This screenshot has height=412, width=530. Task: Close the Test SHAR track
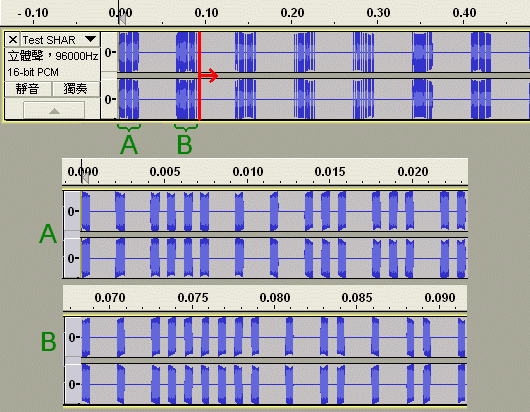tap(13, 40)
